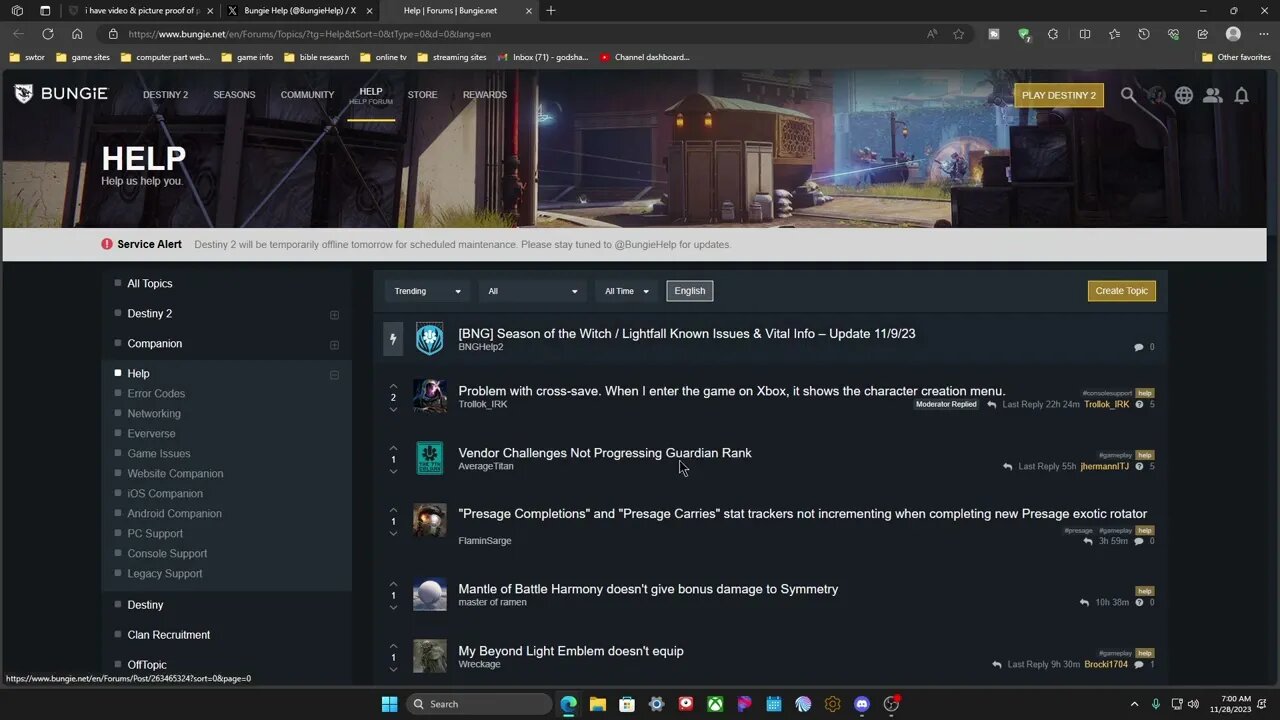Open File Explorer from the taskbar
This screenshot has width=1280, height=720.
point(597,704)
